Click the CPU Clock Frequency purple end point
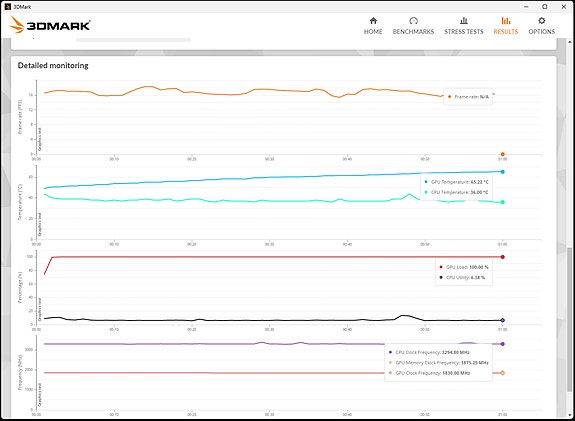The height and width of the screenshot is (421, 575). click(502, 344)
